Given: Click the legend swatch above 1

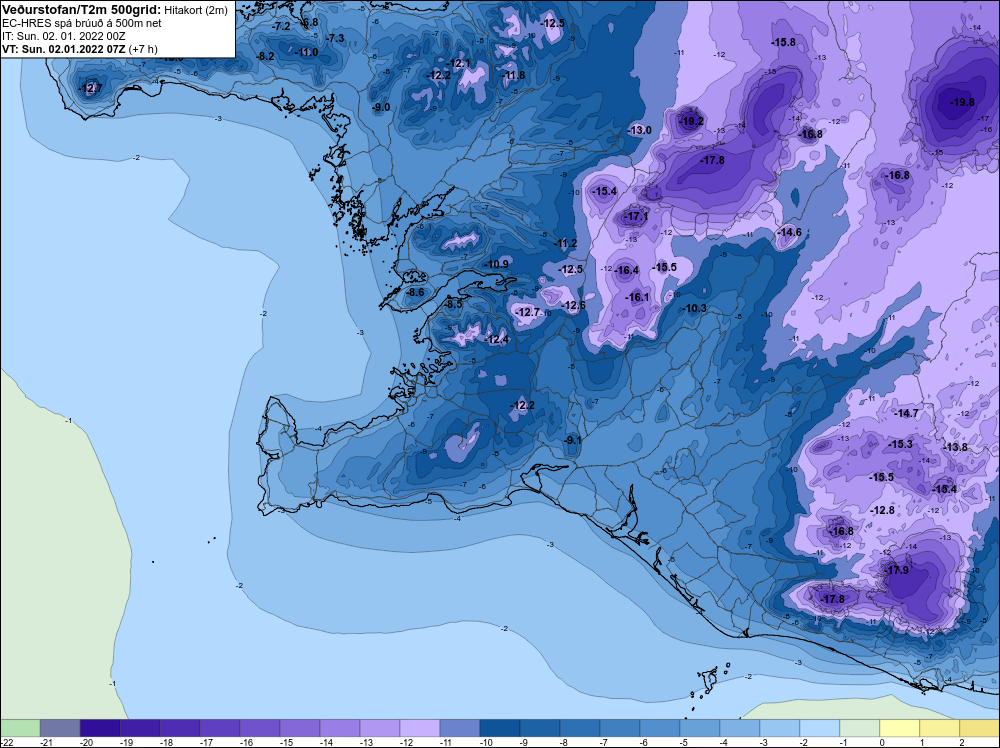Looking at the screenshot, I should coord(939,728).
